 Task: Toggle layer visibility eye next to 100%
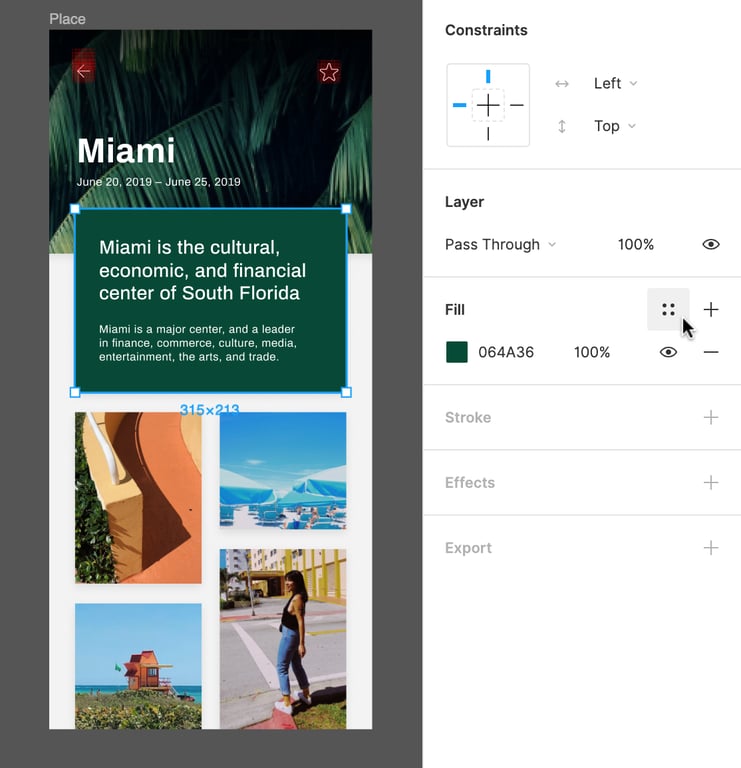pyautogui.click(x=711, y=244)
